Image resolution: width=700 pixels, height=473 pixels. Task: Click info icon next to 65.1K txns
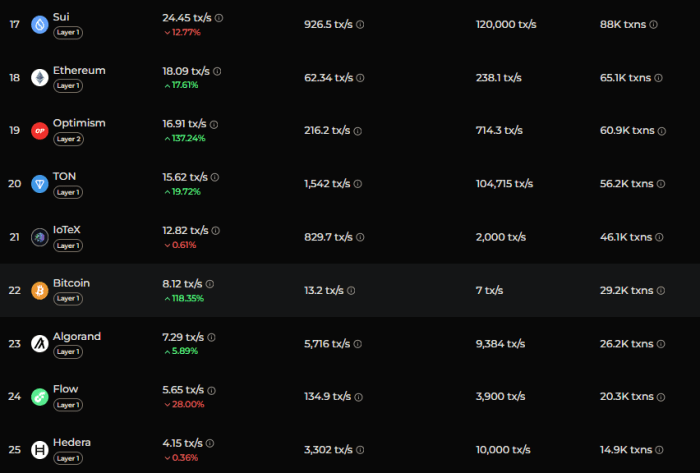[658, 78]
